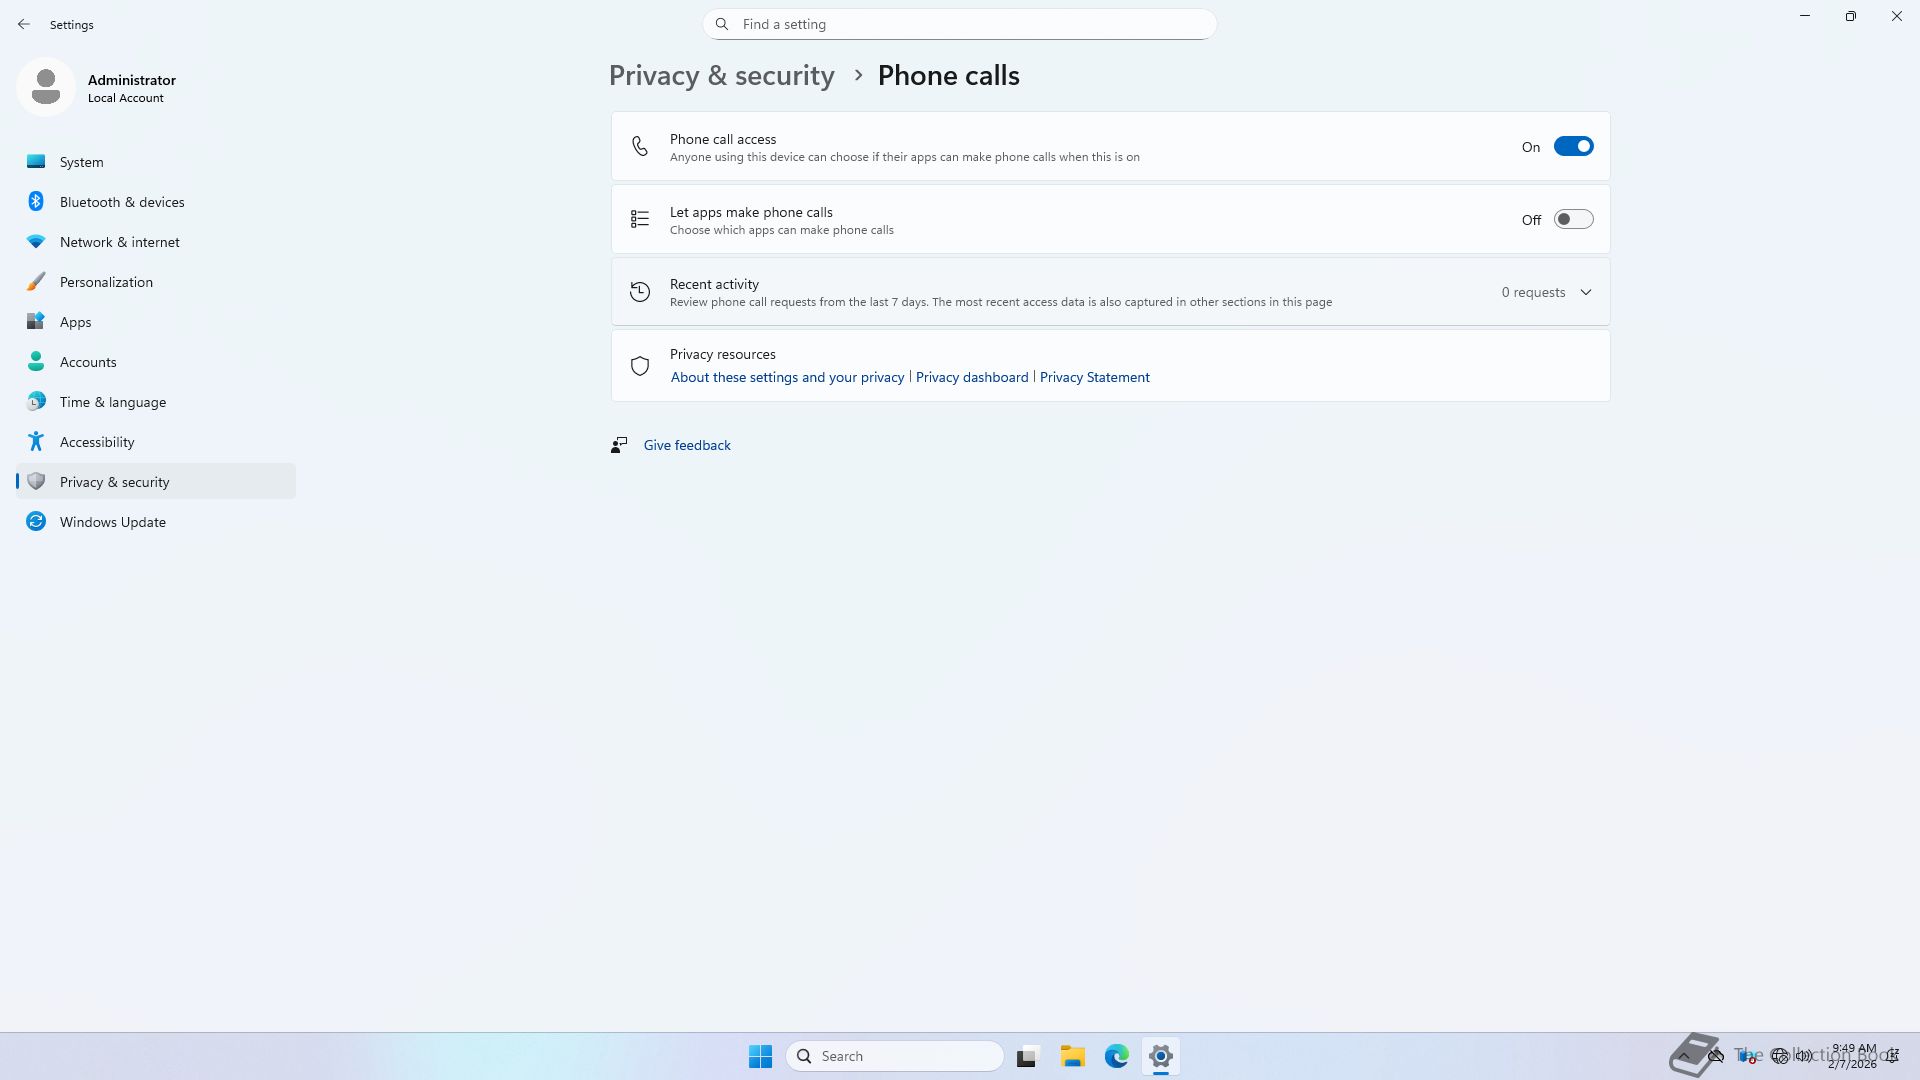Navigate to Privacy & security breadcrumb
The image size is (1920, 1080).
click(721, 76)
